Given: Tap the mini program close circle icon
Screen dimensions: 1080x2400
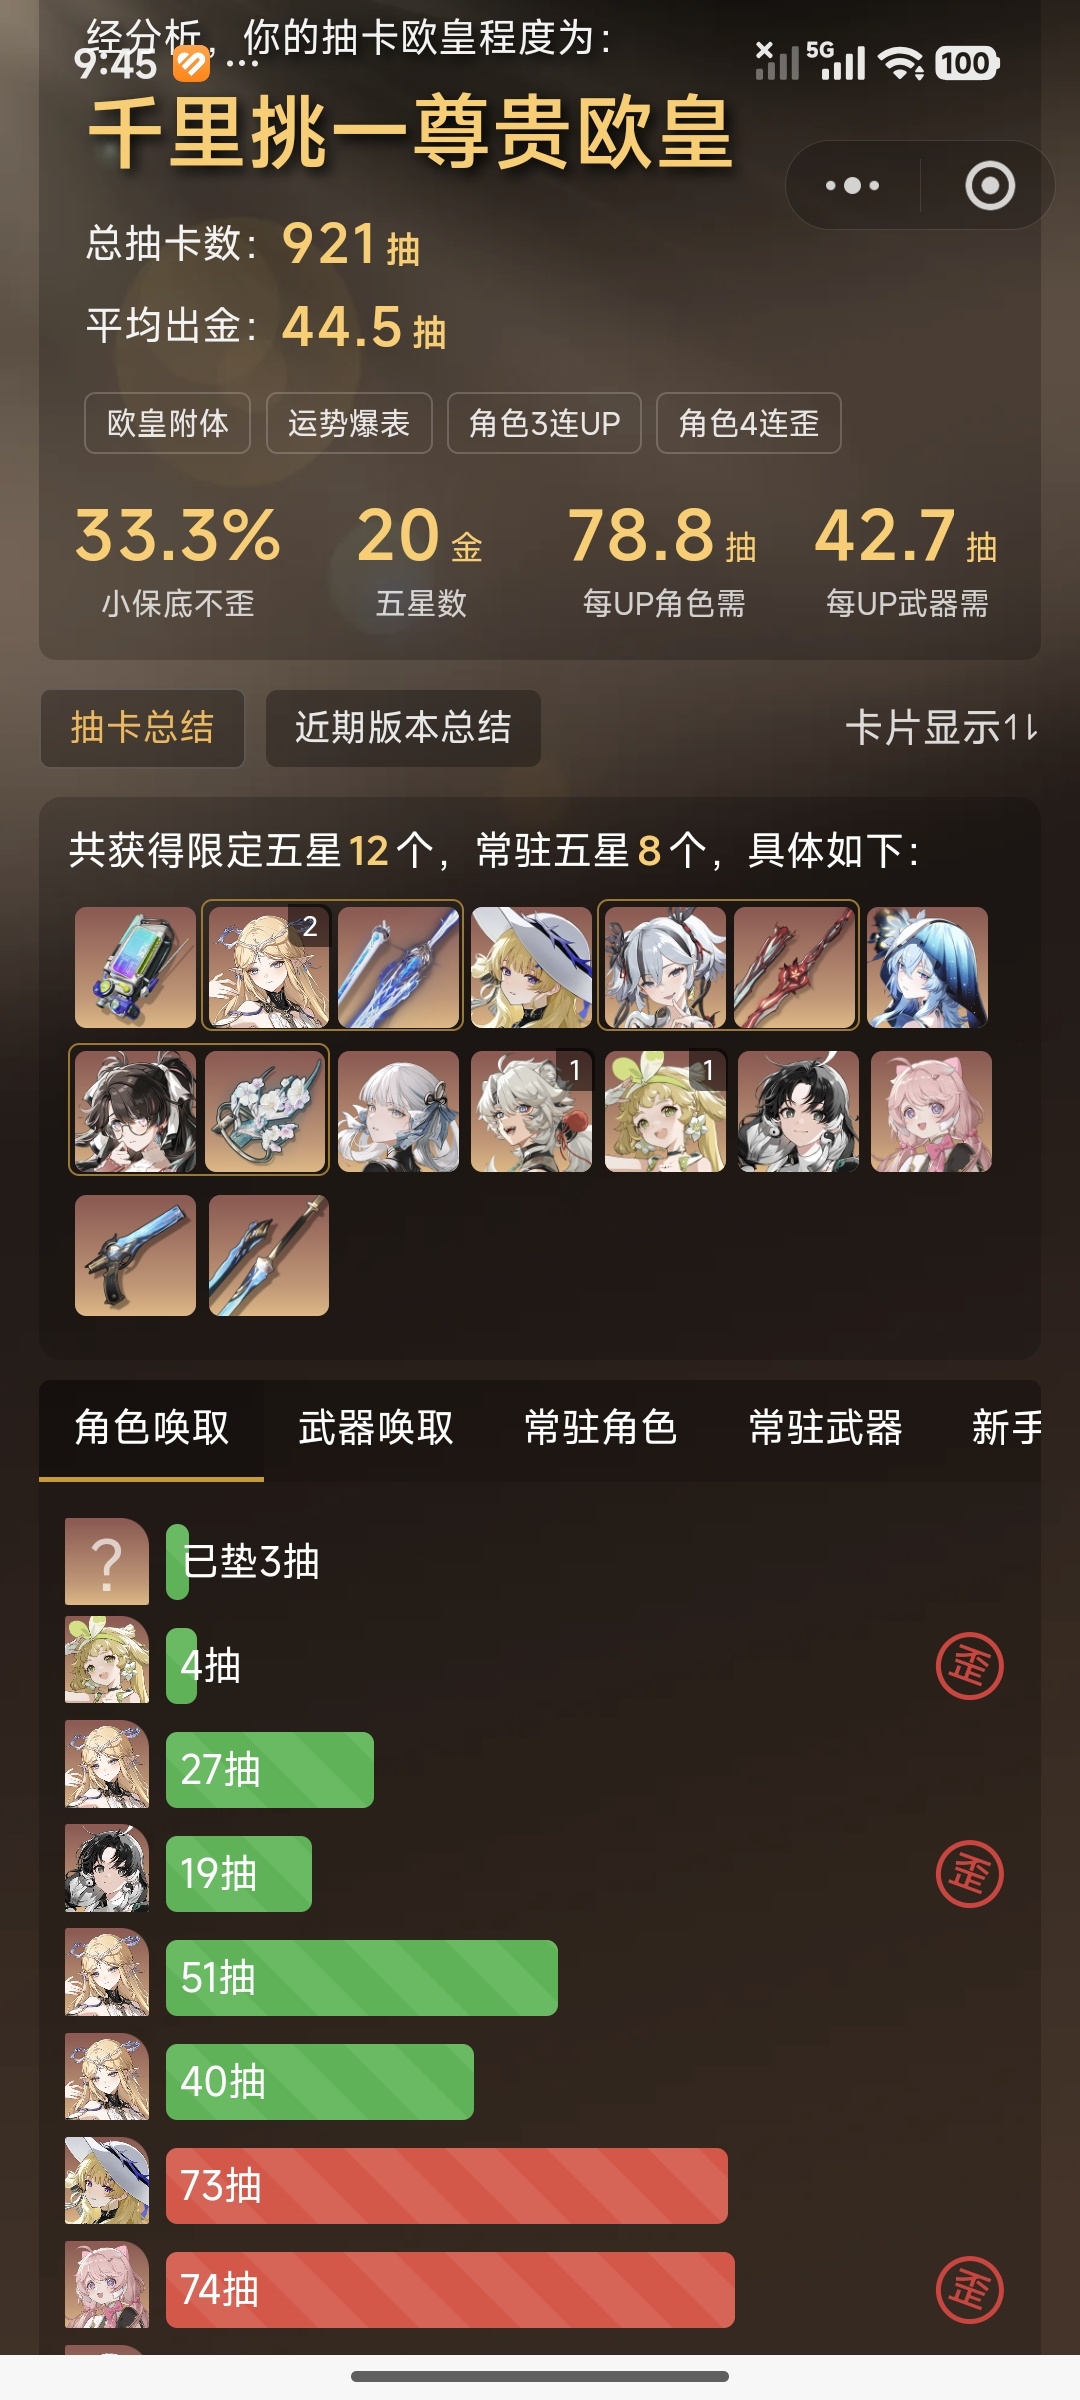Looking at the screenshot, I should point(990,185).
